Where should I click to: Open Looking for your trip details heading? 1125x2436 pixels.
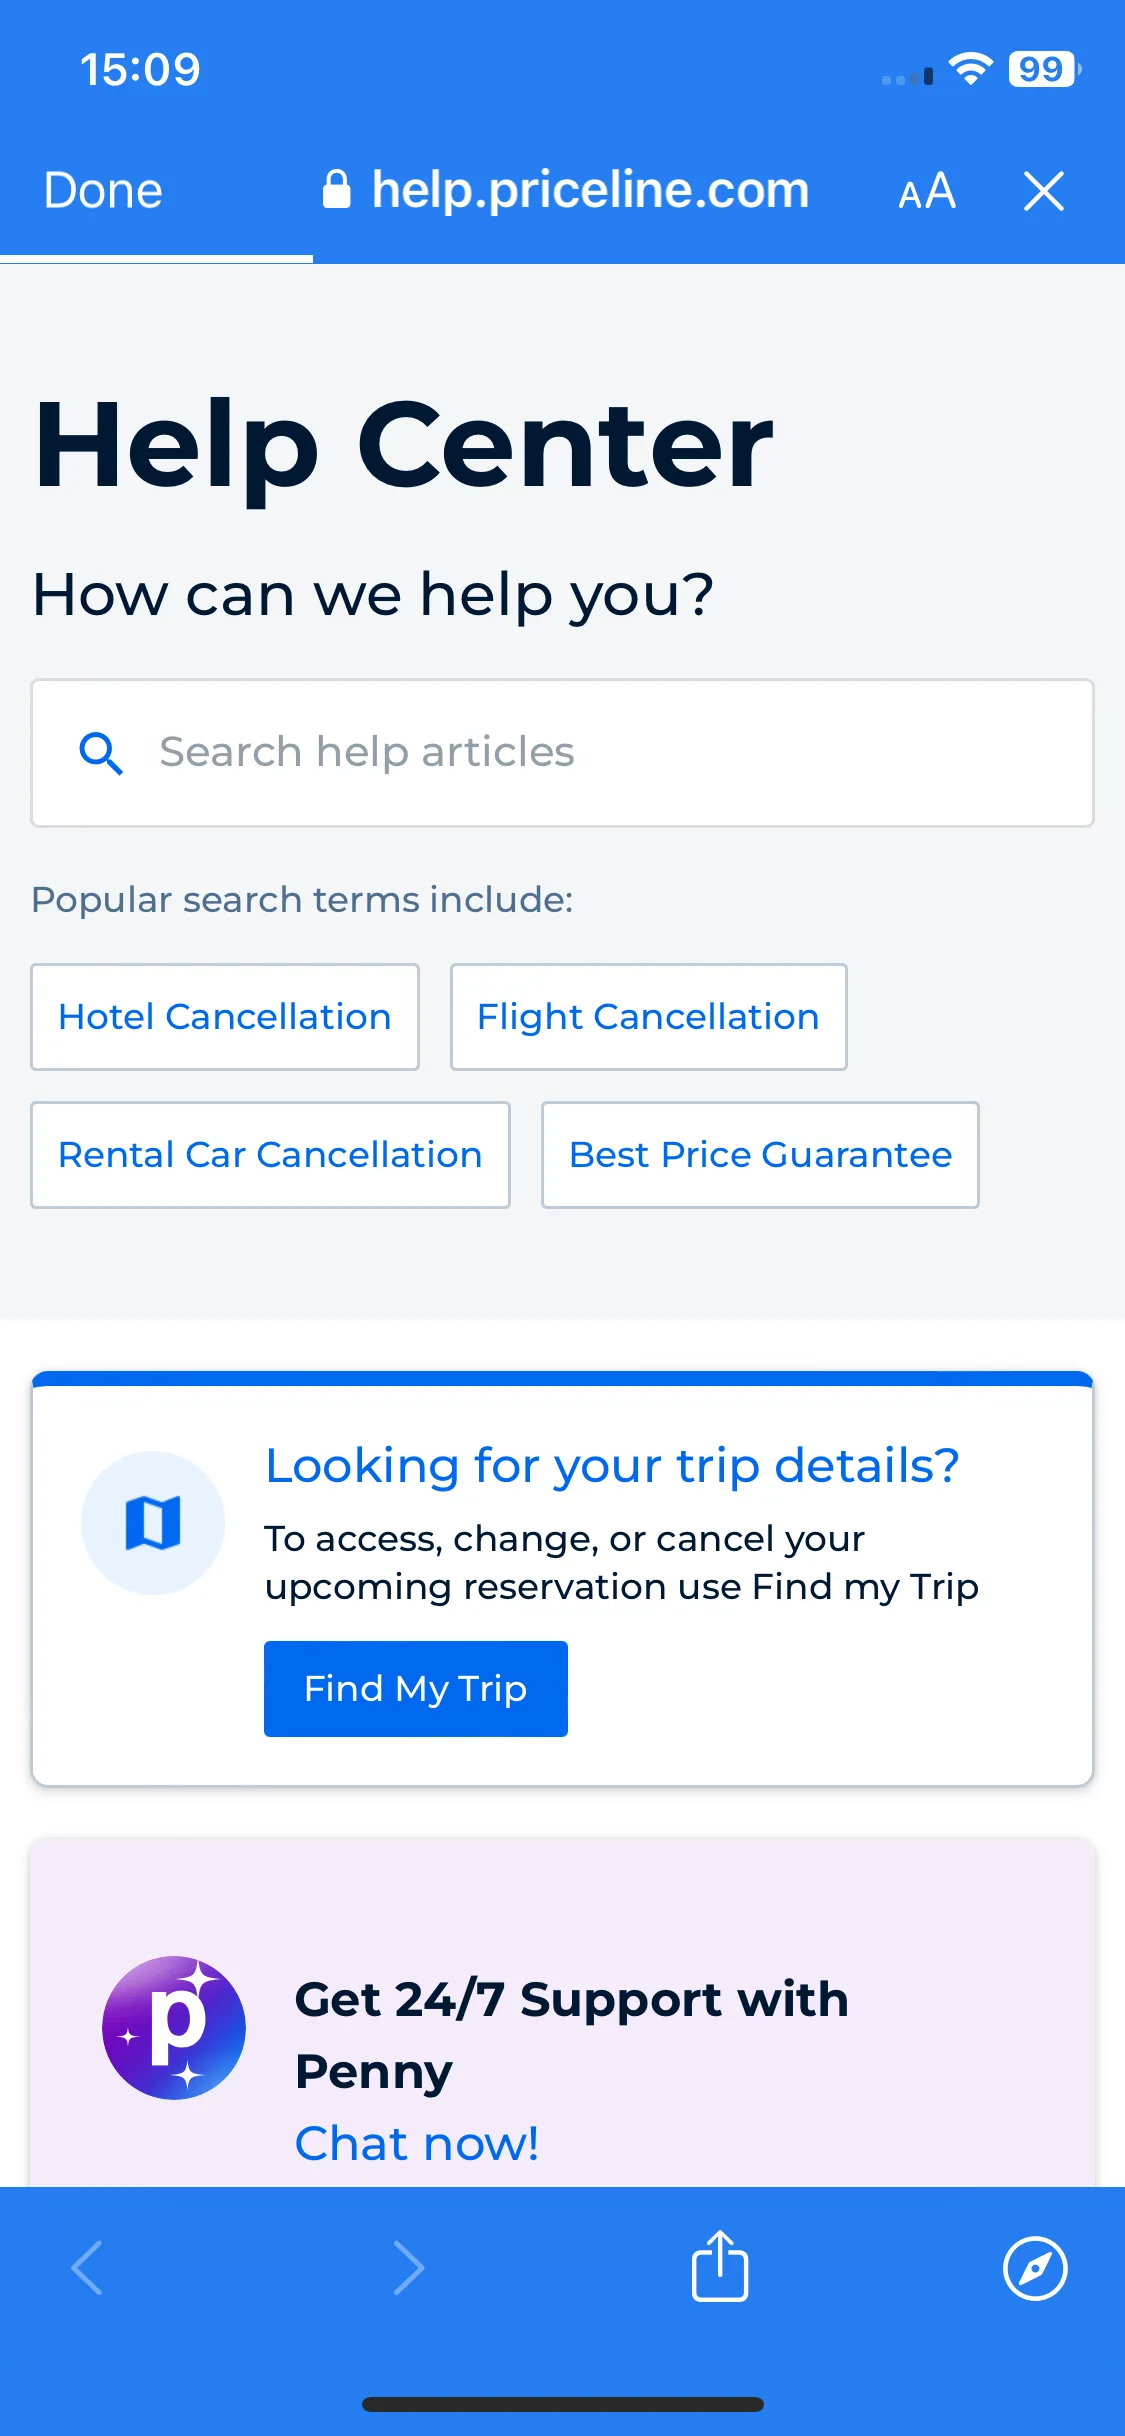tap(612, 1466)
